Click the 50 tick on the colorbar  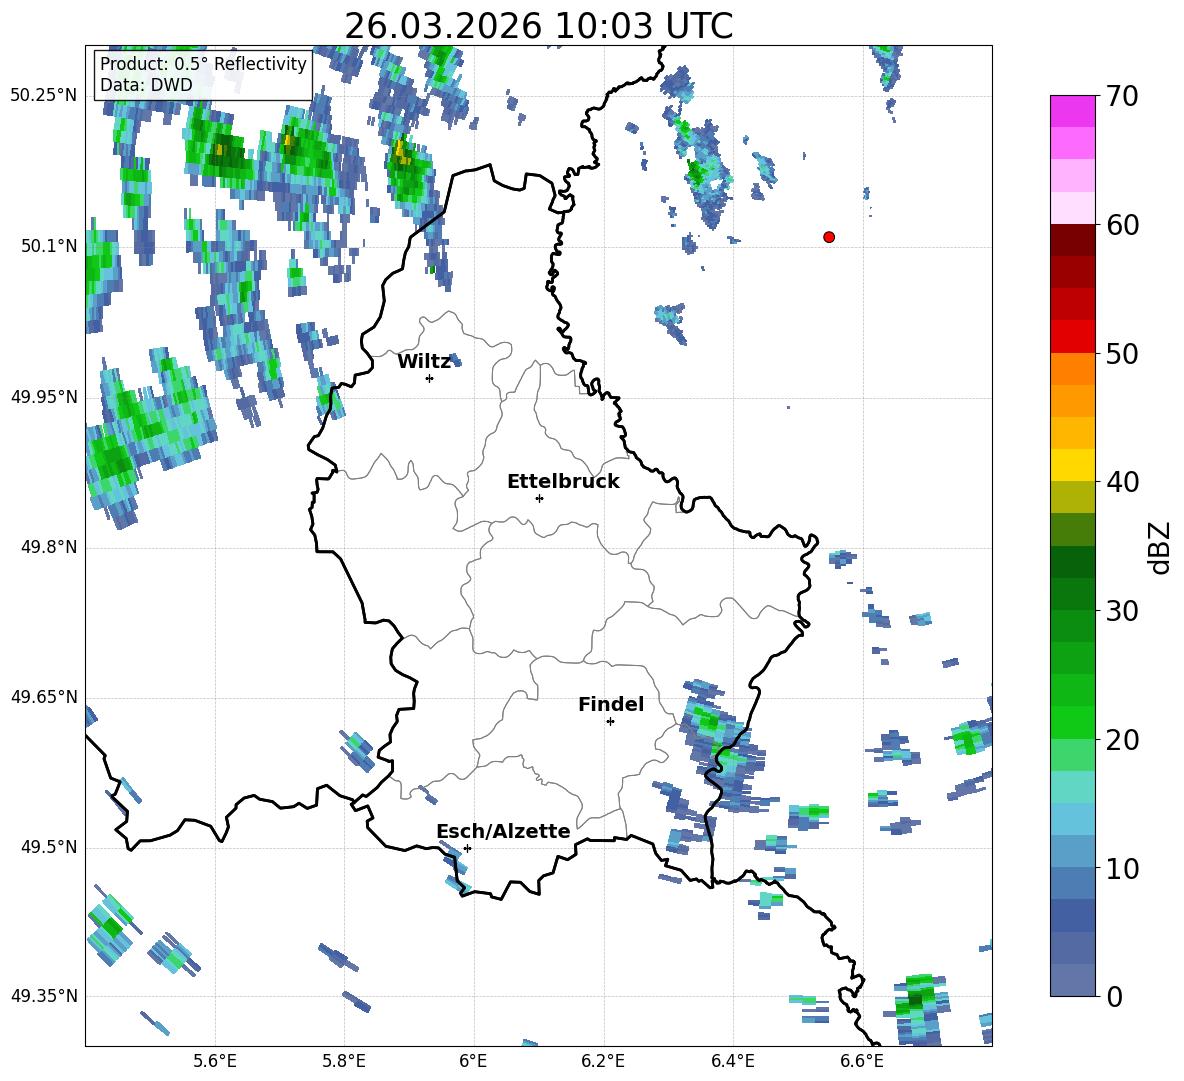pos(1122,354)
